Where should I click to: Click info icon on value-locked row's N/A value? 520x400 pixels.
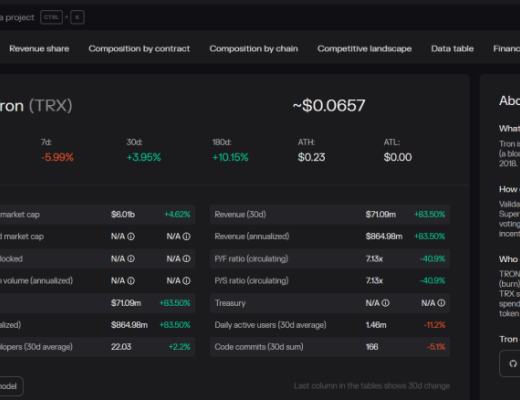pos(131,259)
